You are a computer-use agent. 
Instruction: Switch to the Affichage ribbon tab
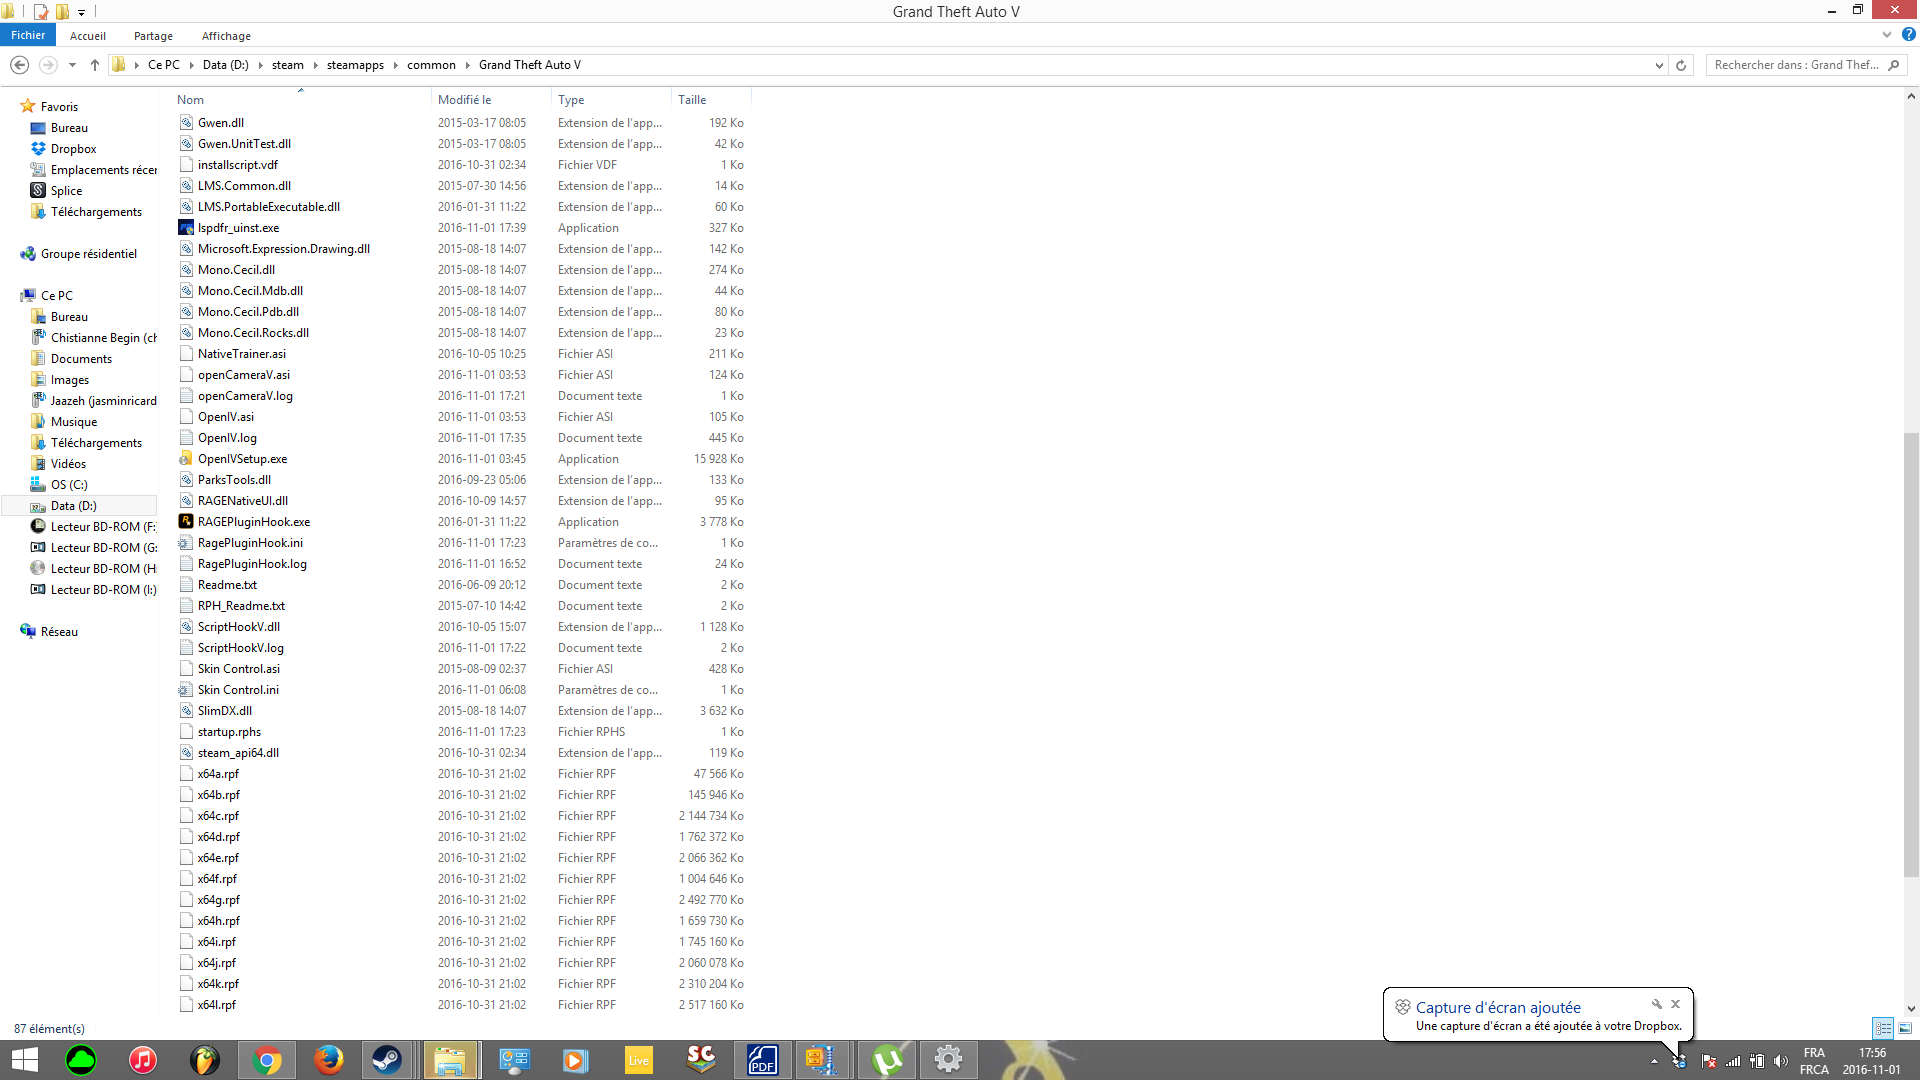pyautogui.click(x=226, y=36)
